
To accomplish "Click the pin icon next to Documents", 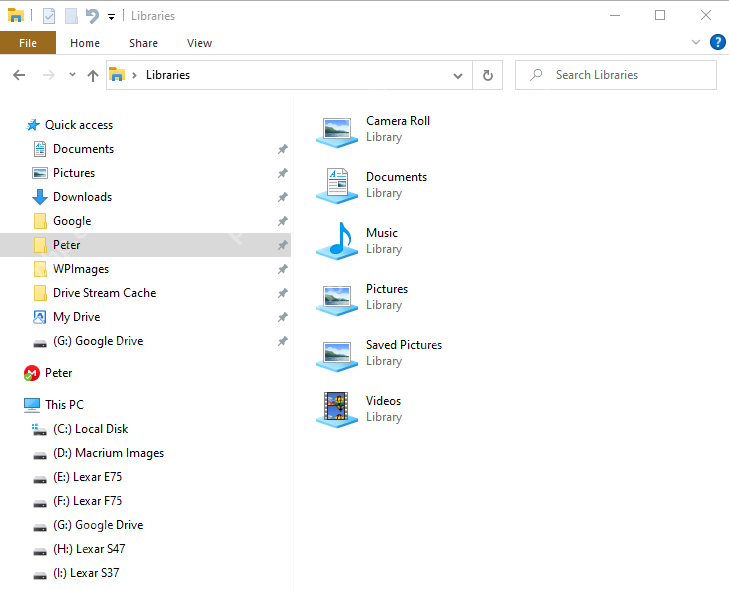I will (283, 149).
